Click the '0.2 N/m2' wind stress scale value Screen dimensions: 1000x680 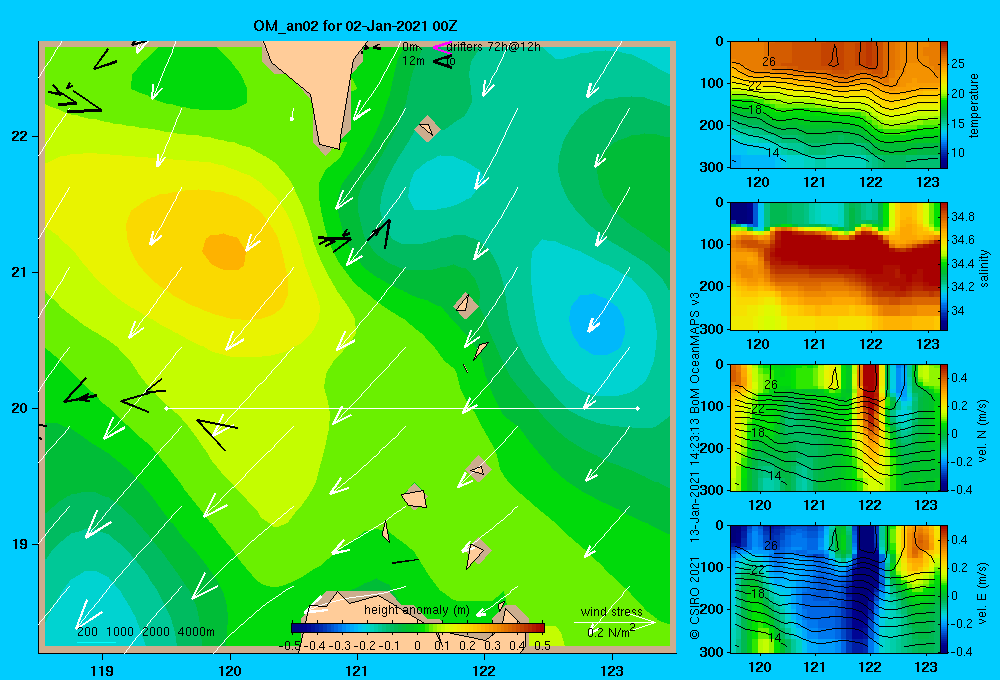point(611,632)
